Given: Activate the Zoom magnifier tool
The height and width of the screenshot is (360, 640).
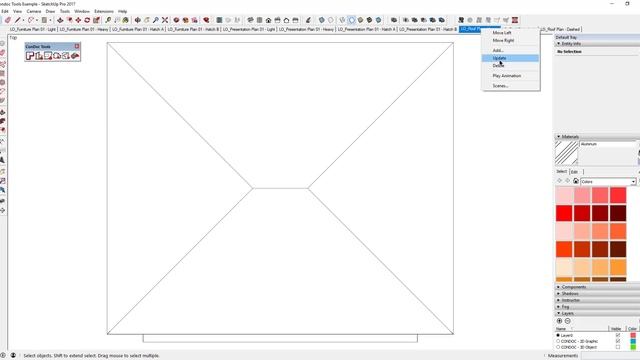Looking at the screenshot, I should 156,20.
